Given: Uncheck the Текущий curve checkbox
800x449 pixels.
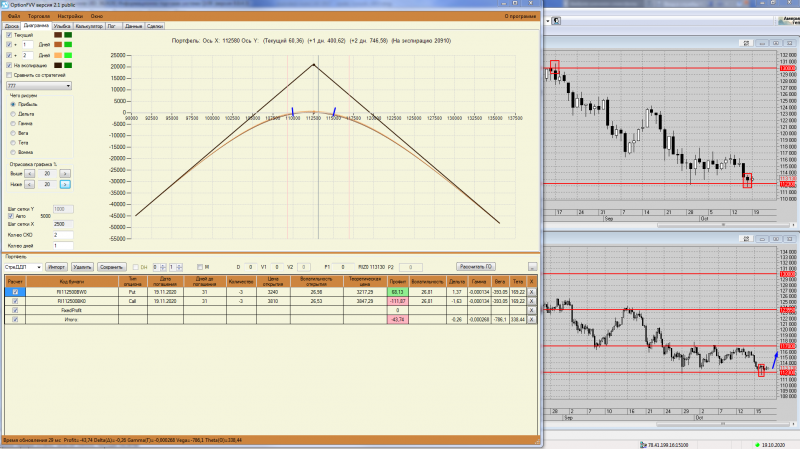Looking at the screenshot, I should tap(9, 35).
